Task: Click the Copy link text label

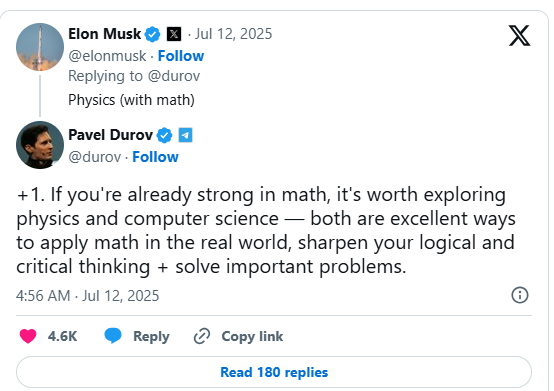Action: coord(252,336)
